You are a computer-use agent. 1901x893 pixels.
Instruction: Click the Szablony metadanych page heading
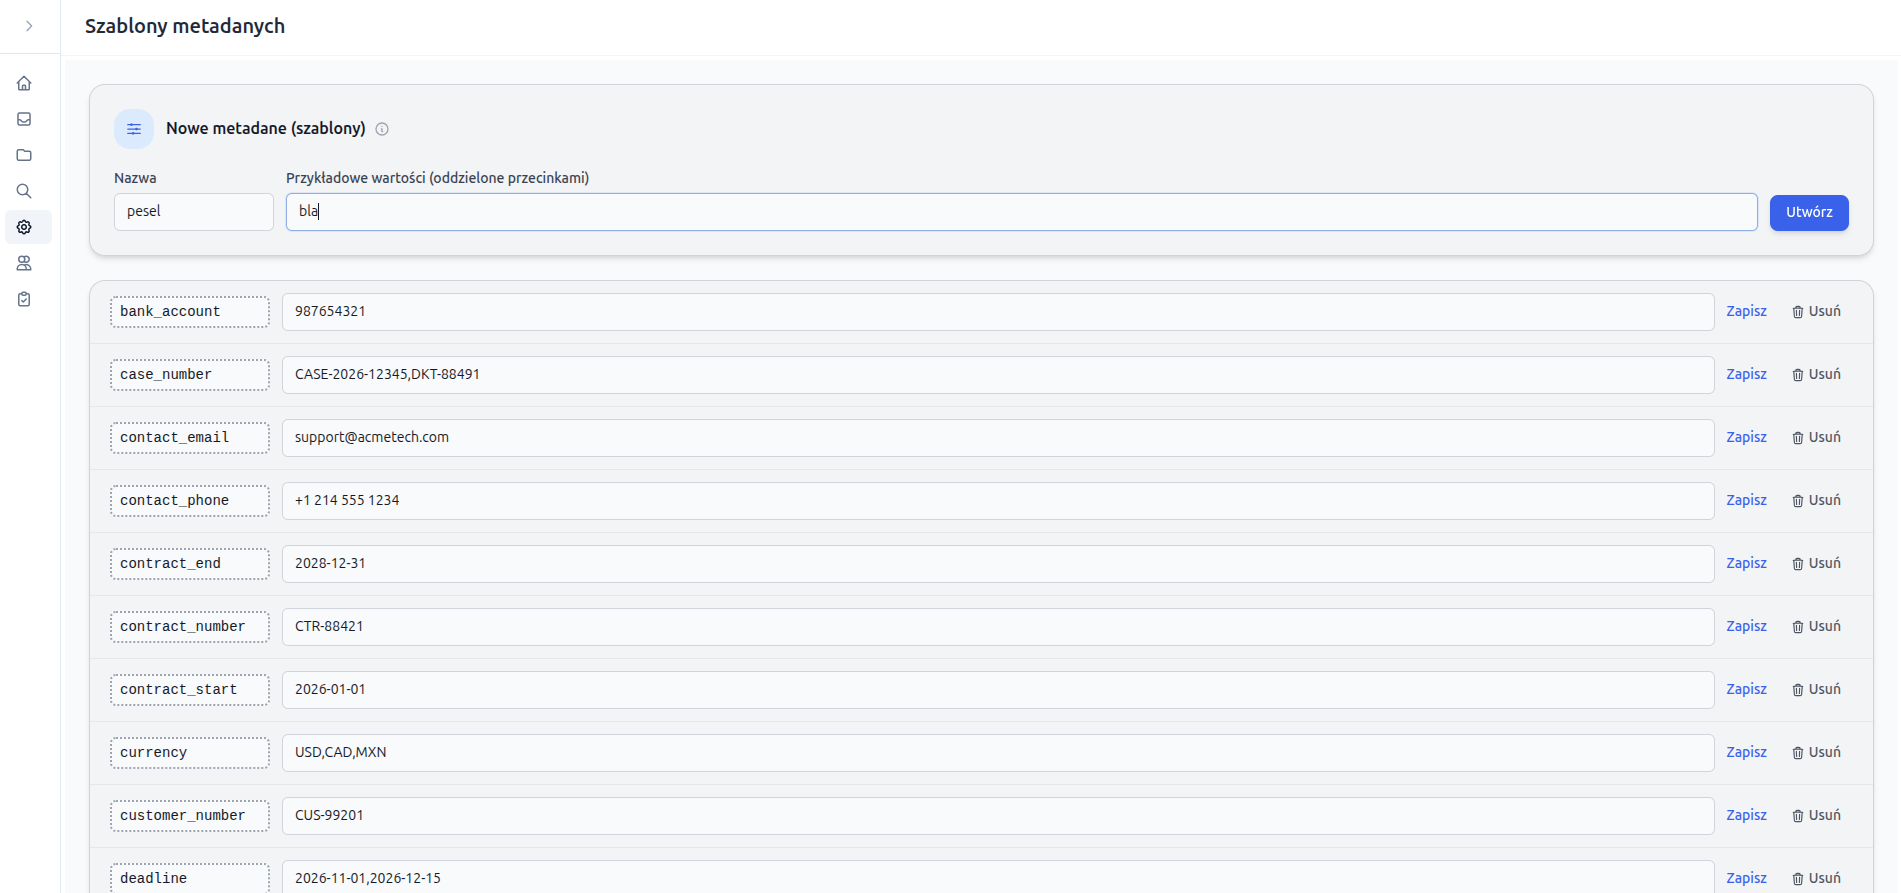(185, 27)
